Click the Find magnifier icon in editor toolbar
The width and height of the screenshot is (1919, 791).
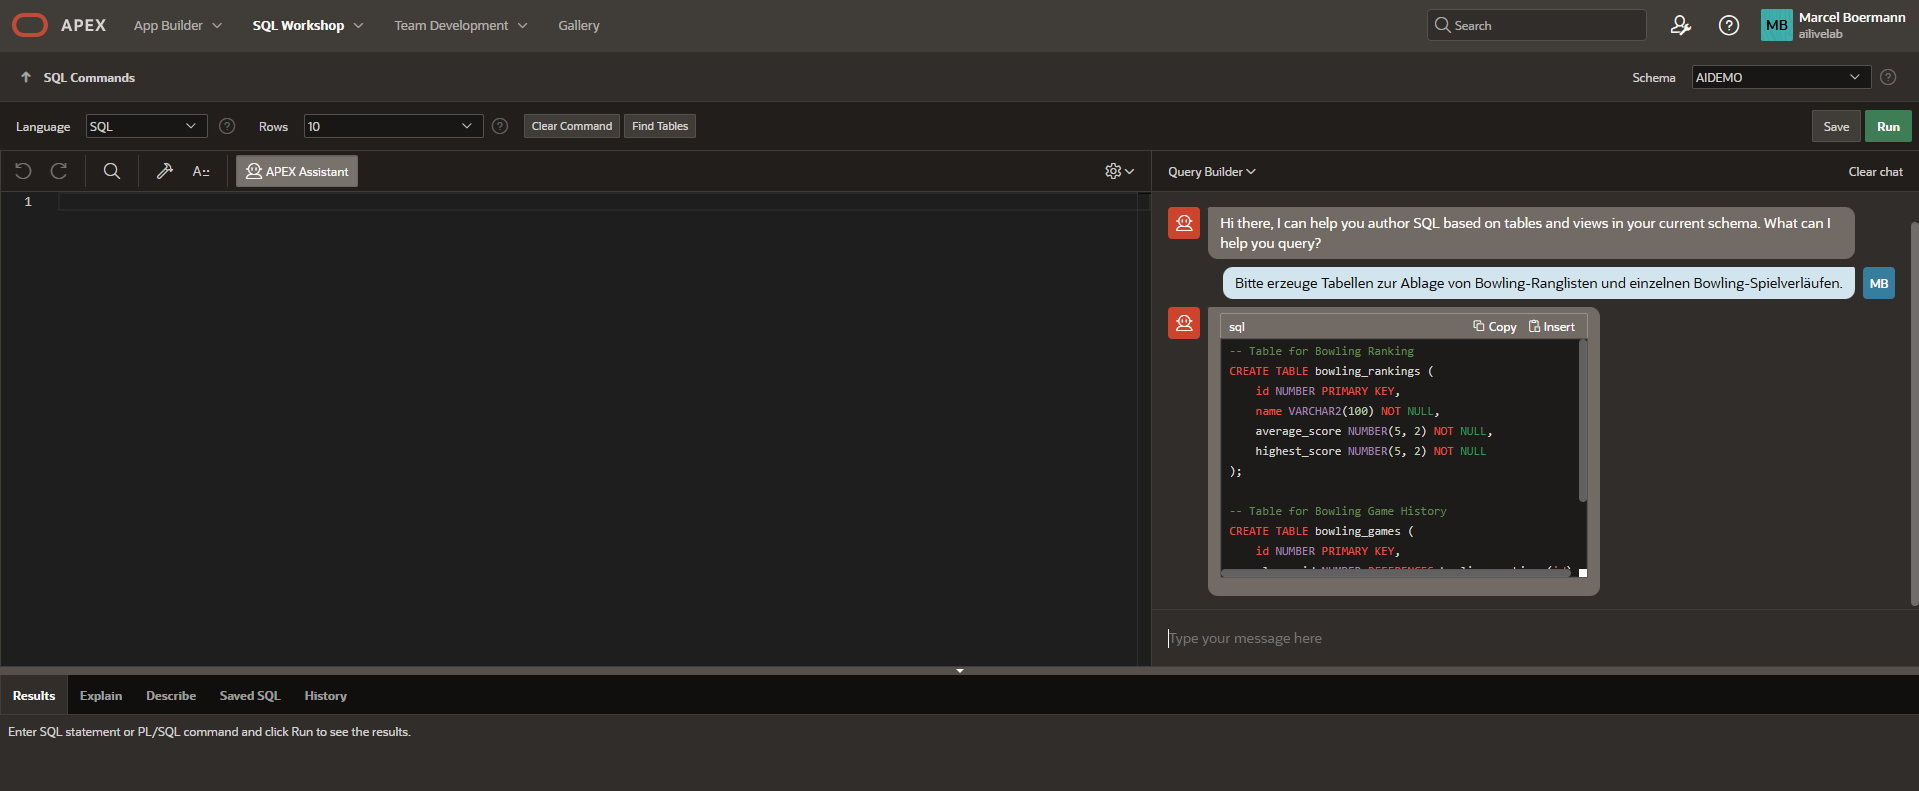click(112, 171)
